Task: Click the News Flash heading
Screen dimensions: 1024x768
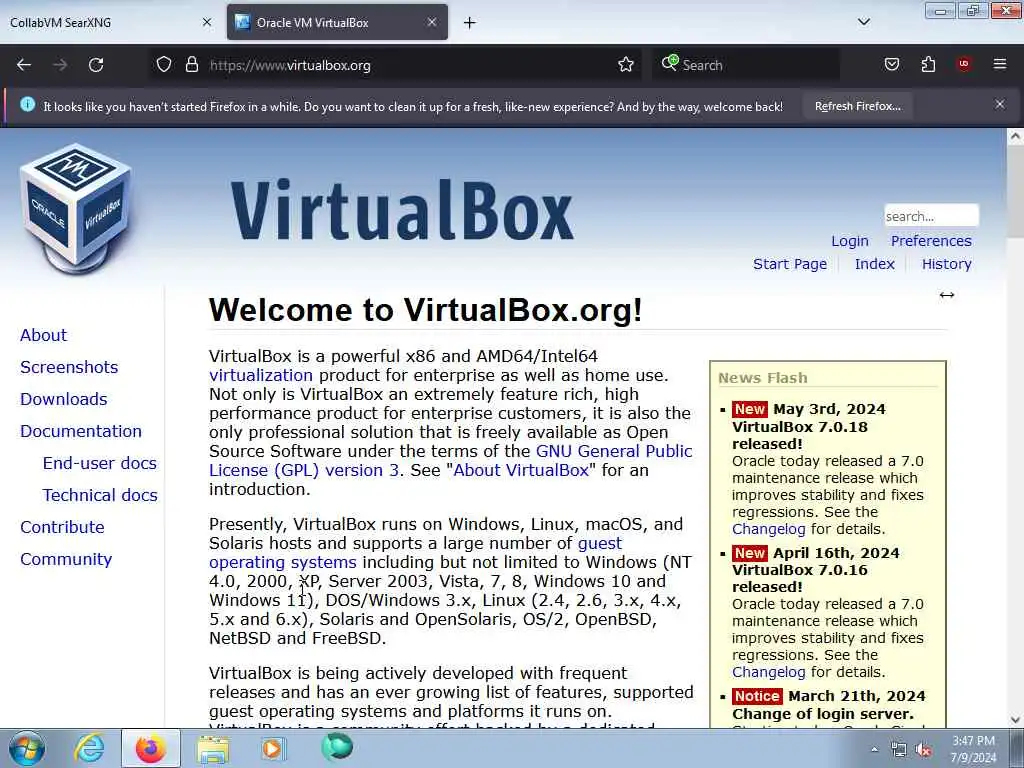Action: (763, 378)
